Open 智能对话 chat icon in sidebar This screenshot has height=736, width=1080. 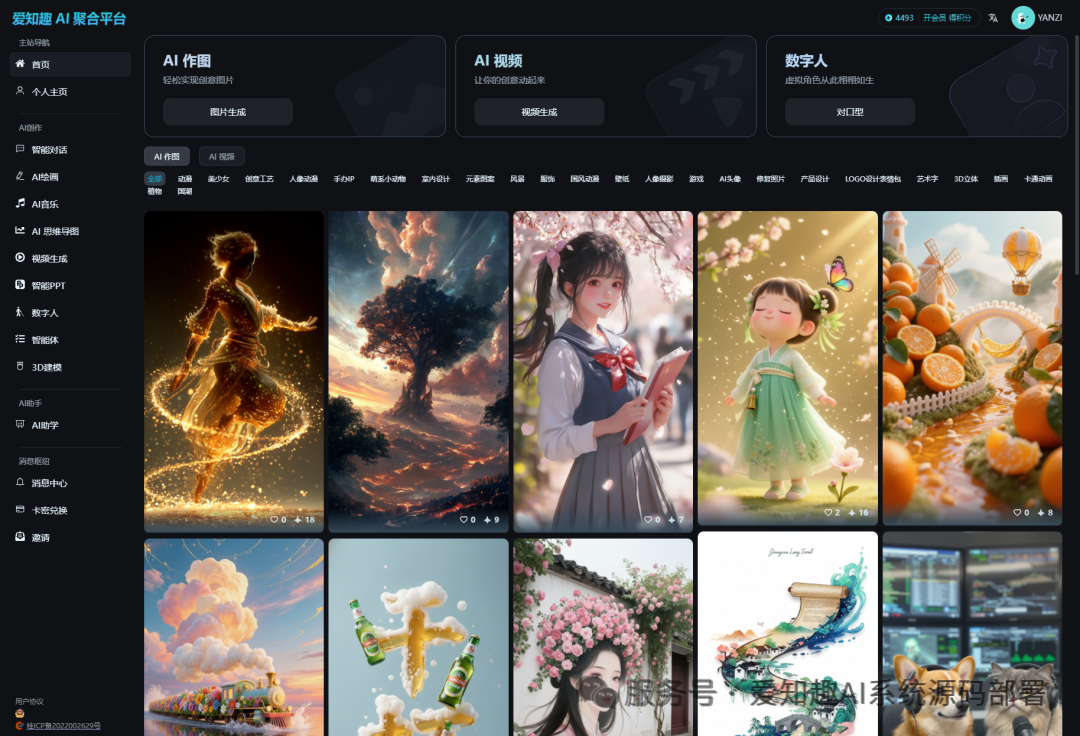click(20, 149)
